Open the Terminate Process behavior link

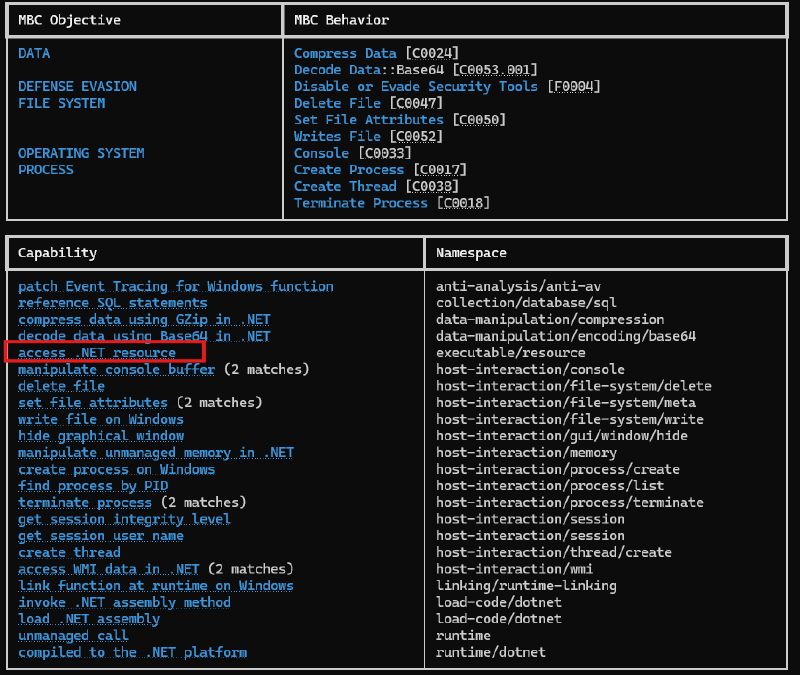[361, 204]
